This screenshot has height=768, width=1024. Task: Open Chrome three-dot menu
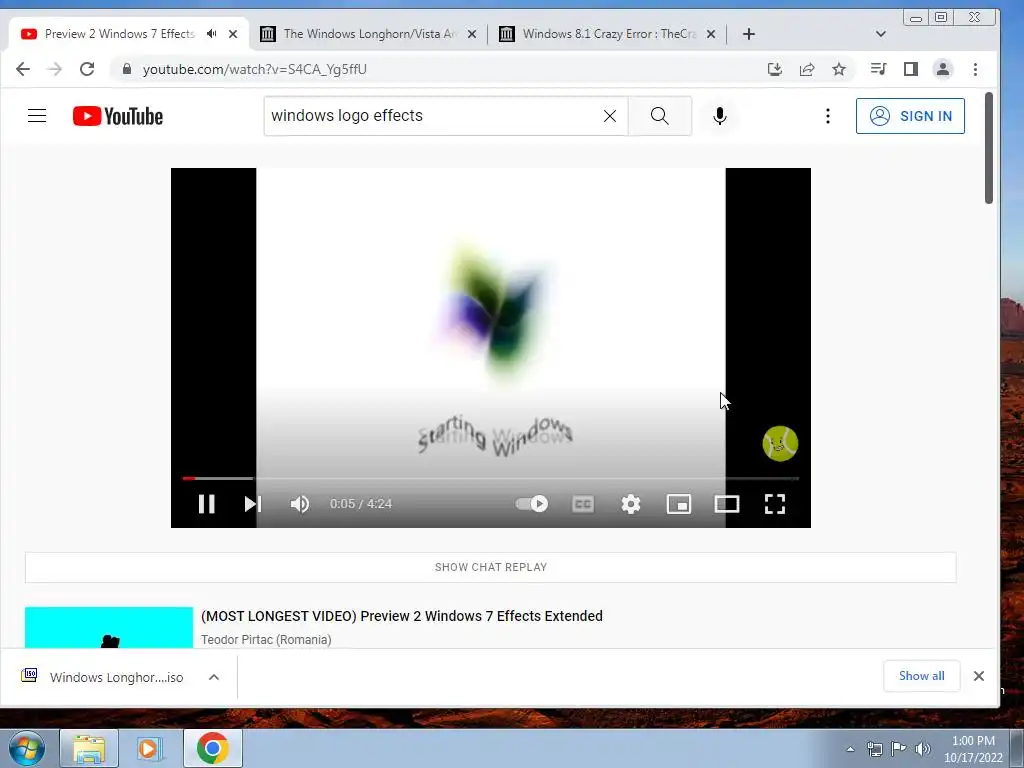[975, 69]
